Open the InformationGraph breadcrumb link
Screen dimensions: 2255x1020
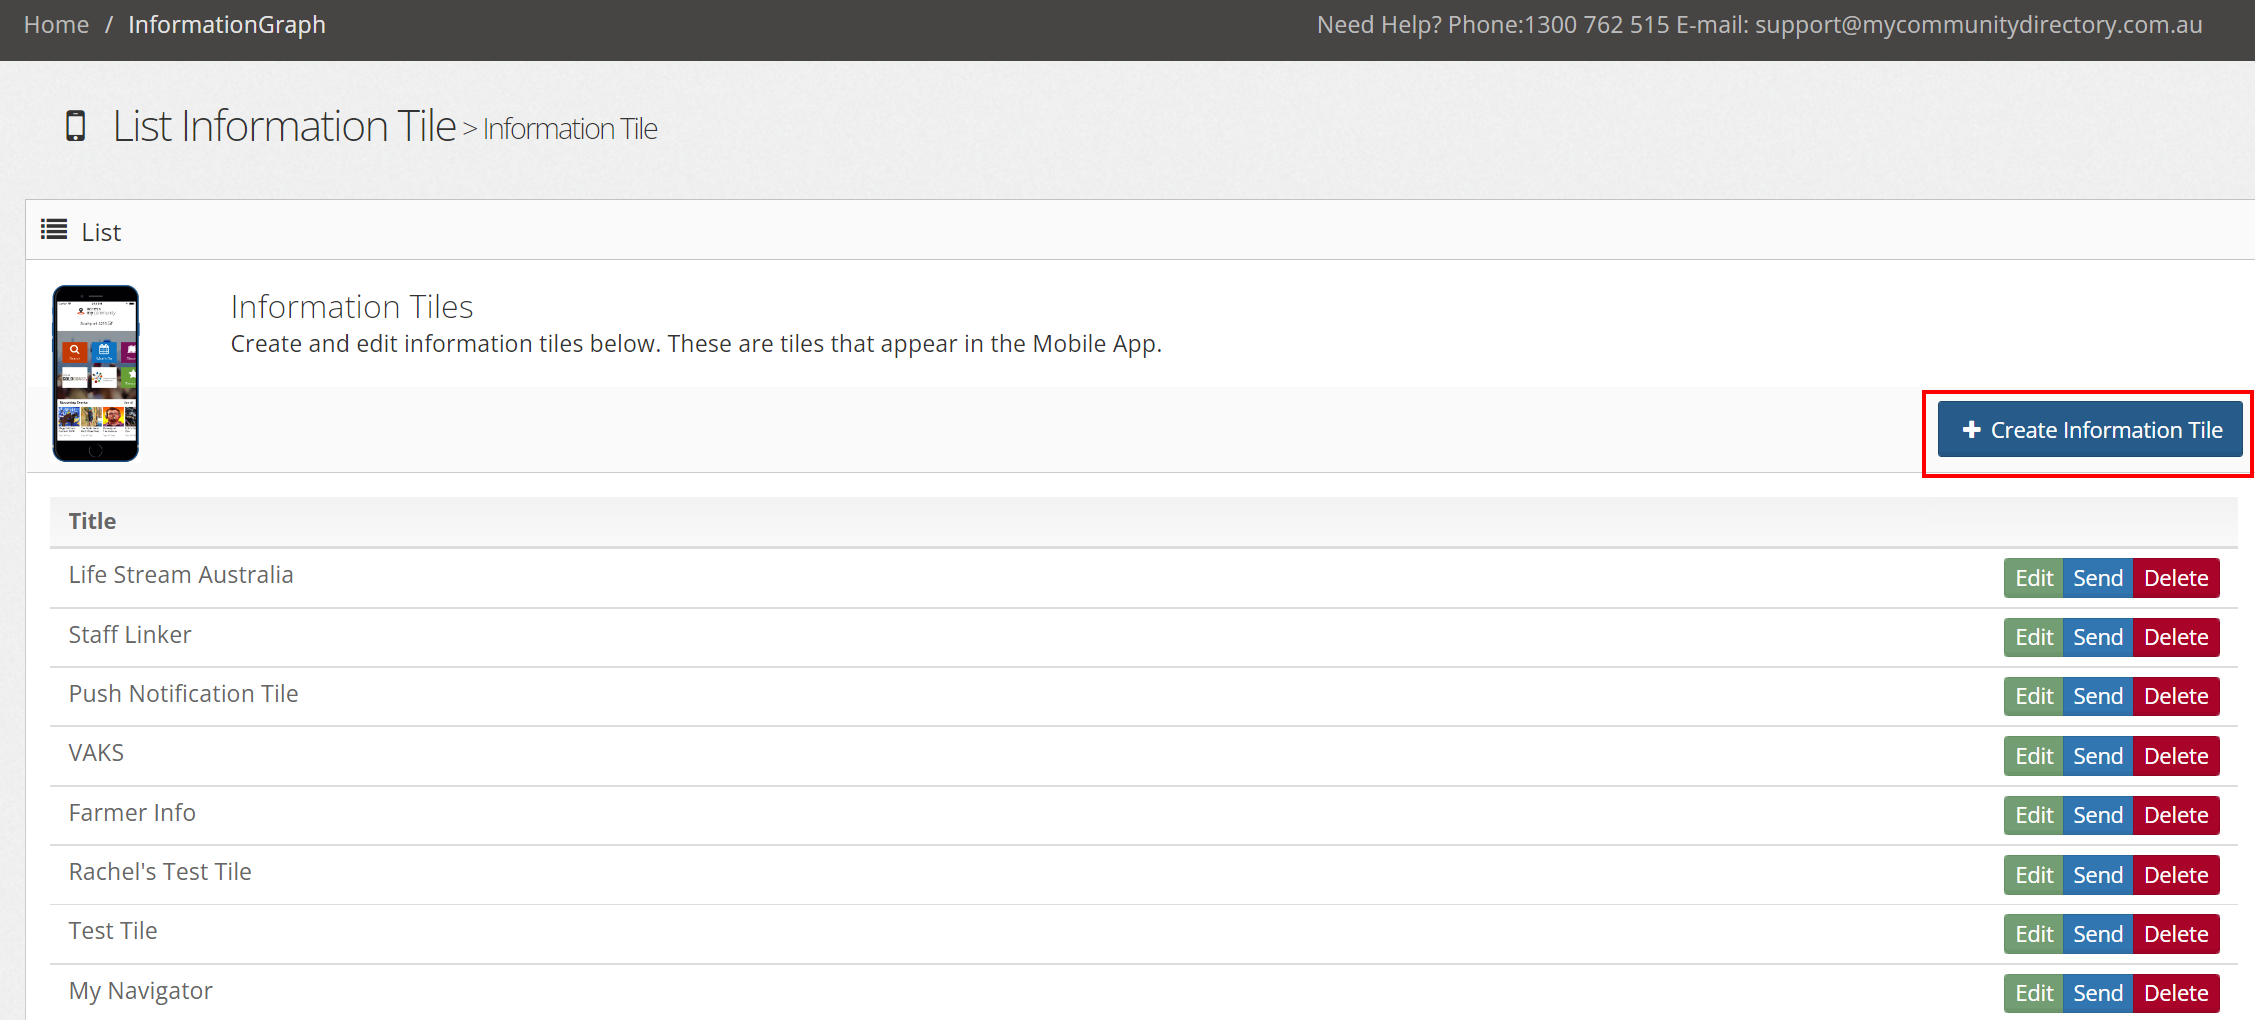click(x=227, y=25)
